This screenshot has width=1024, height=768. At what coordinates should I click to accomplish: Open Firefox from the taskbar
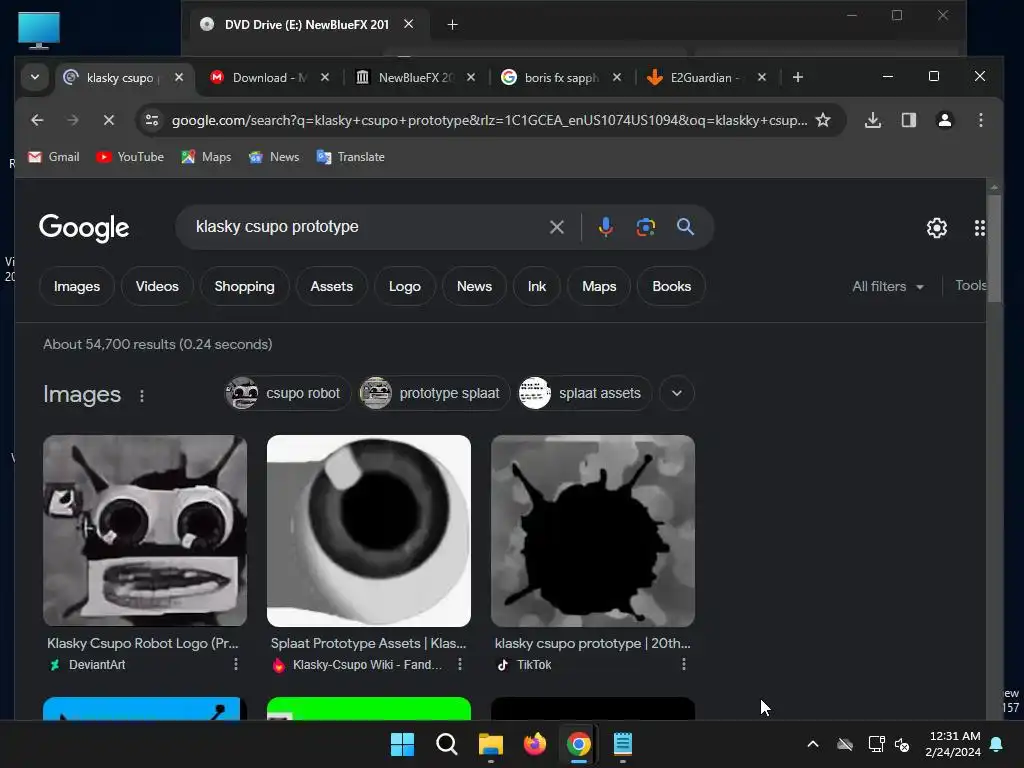[x=535, y=744]
